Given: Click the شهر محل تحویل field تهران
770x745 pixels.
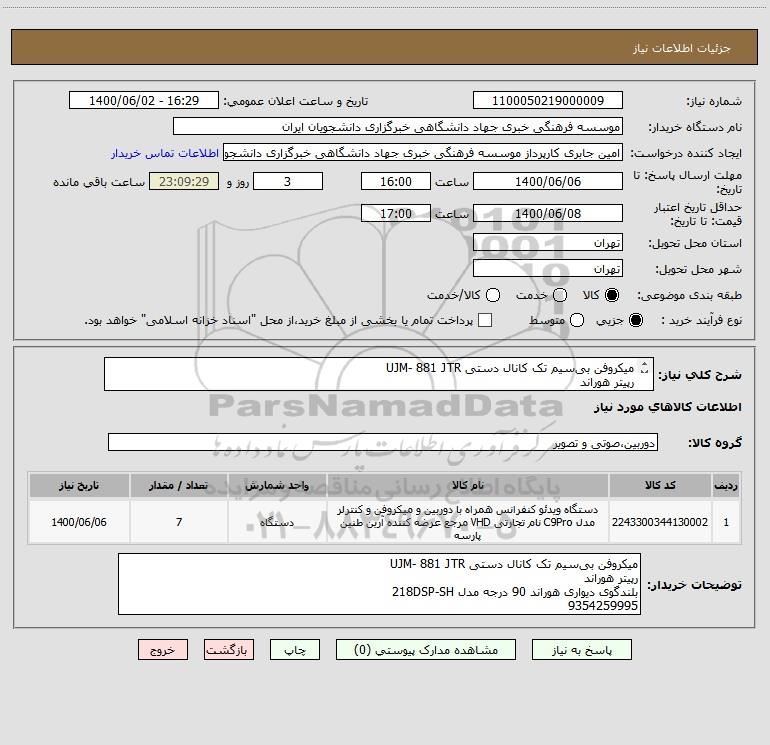Looking at the screenshot, I should [x=548, y=269].
